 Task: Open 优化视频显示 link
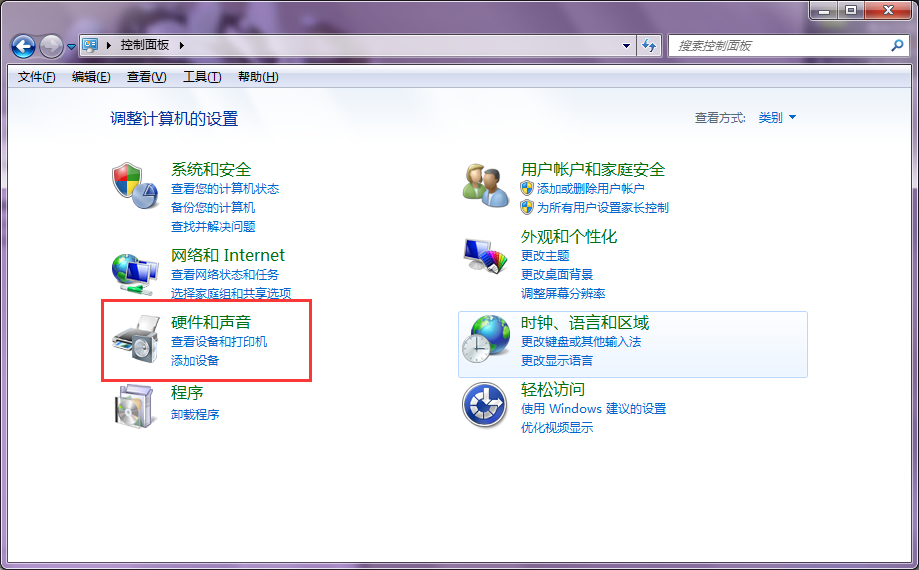tap(557, 427)
